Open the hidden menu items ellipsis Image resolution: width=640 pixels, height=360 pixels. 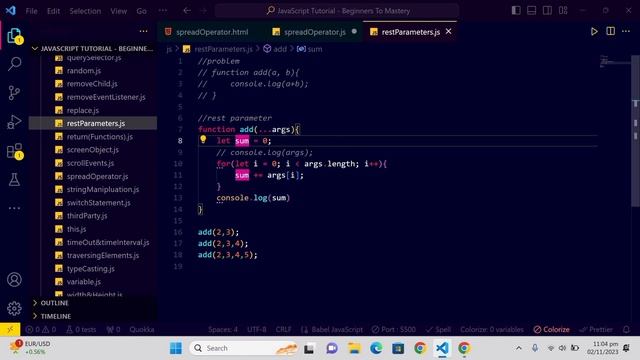click(163, 11)
